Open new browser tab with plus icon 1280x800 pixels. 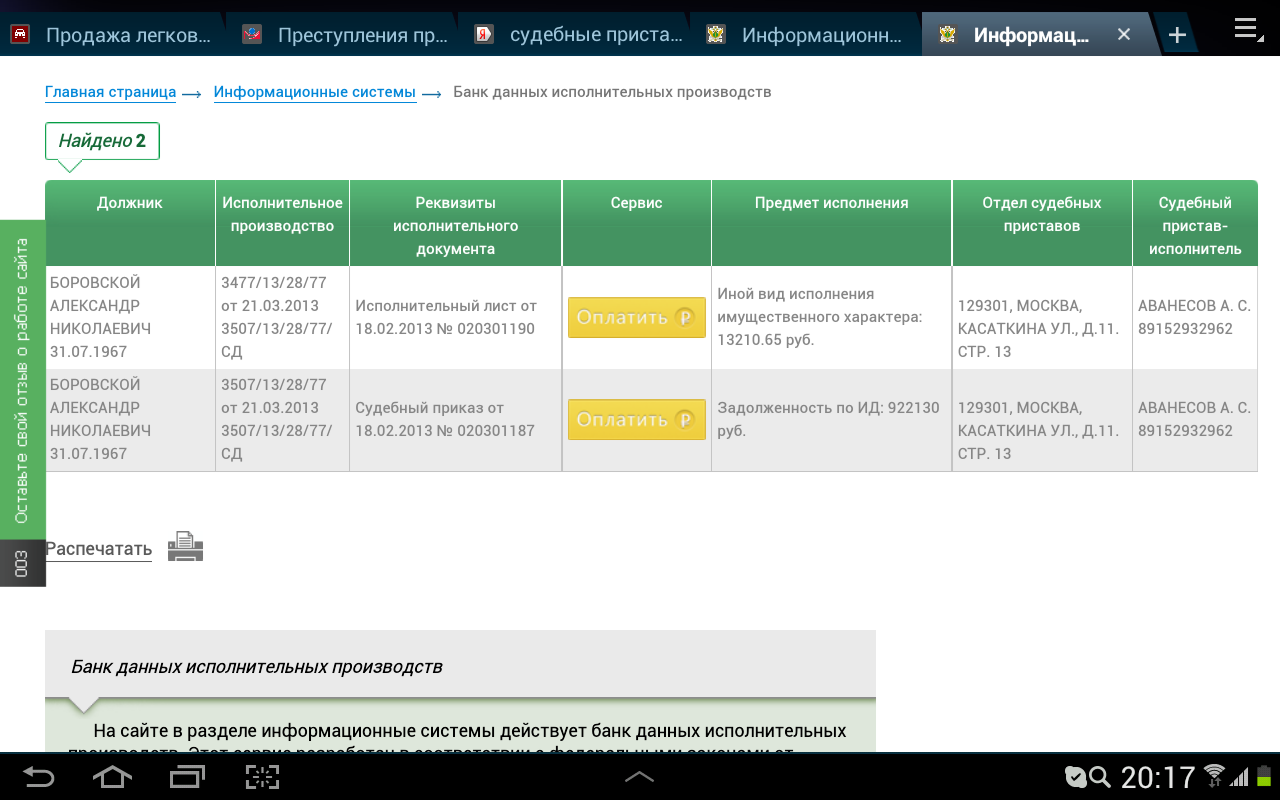coord(1177,35)
